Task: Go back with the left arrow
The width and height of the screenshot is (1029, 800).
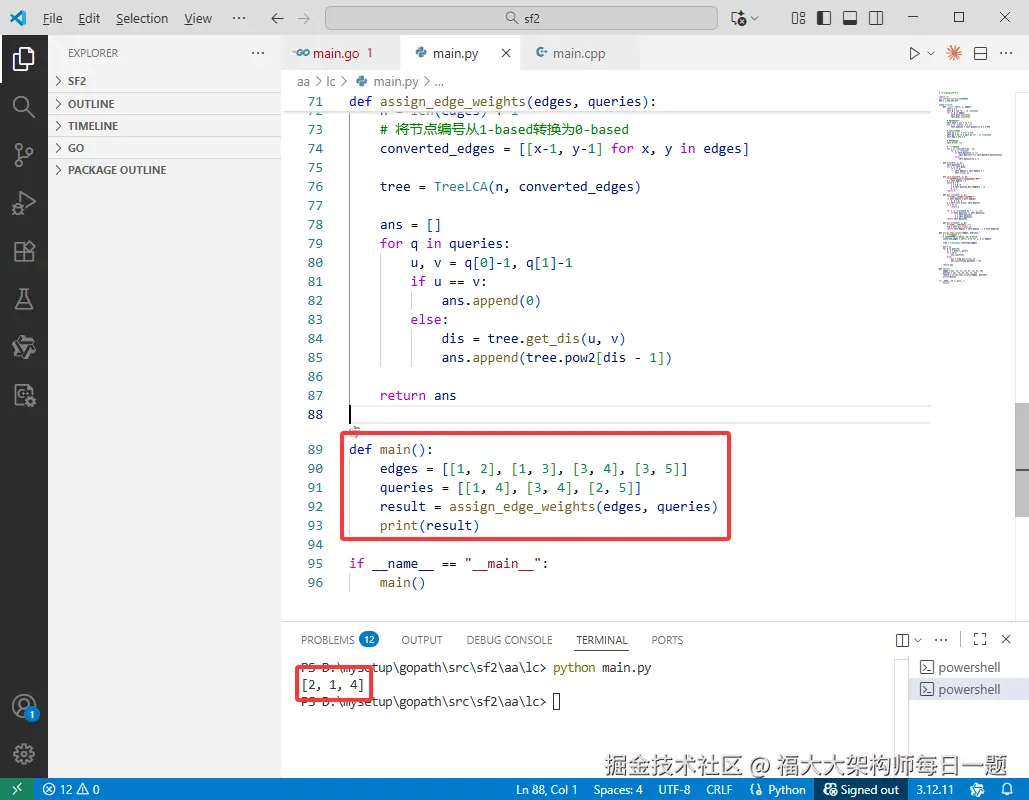Action: coord(278,18)
